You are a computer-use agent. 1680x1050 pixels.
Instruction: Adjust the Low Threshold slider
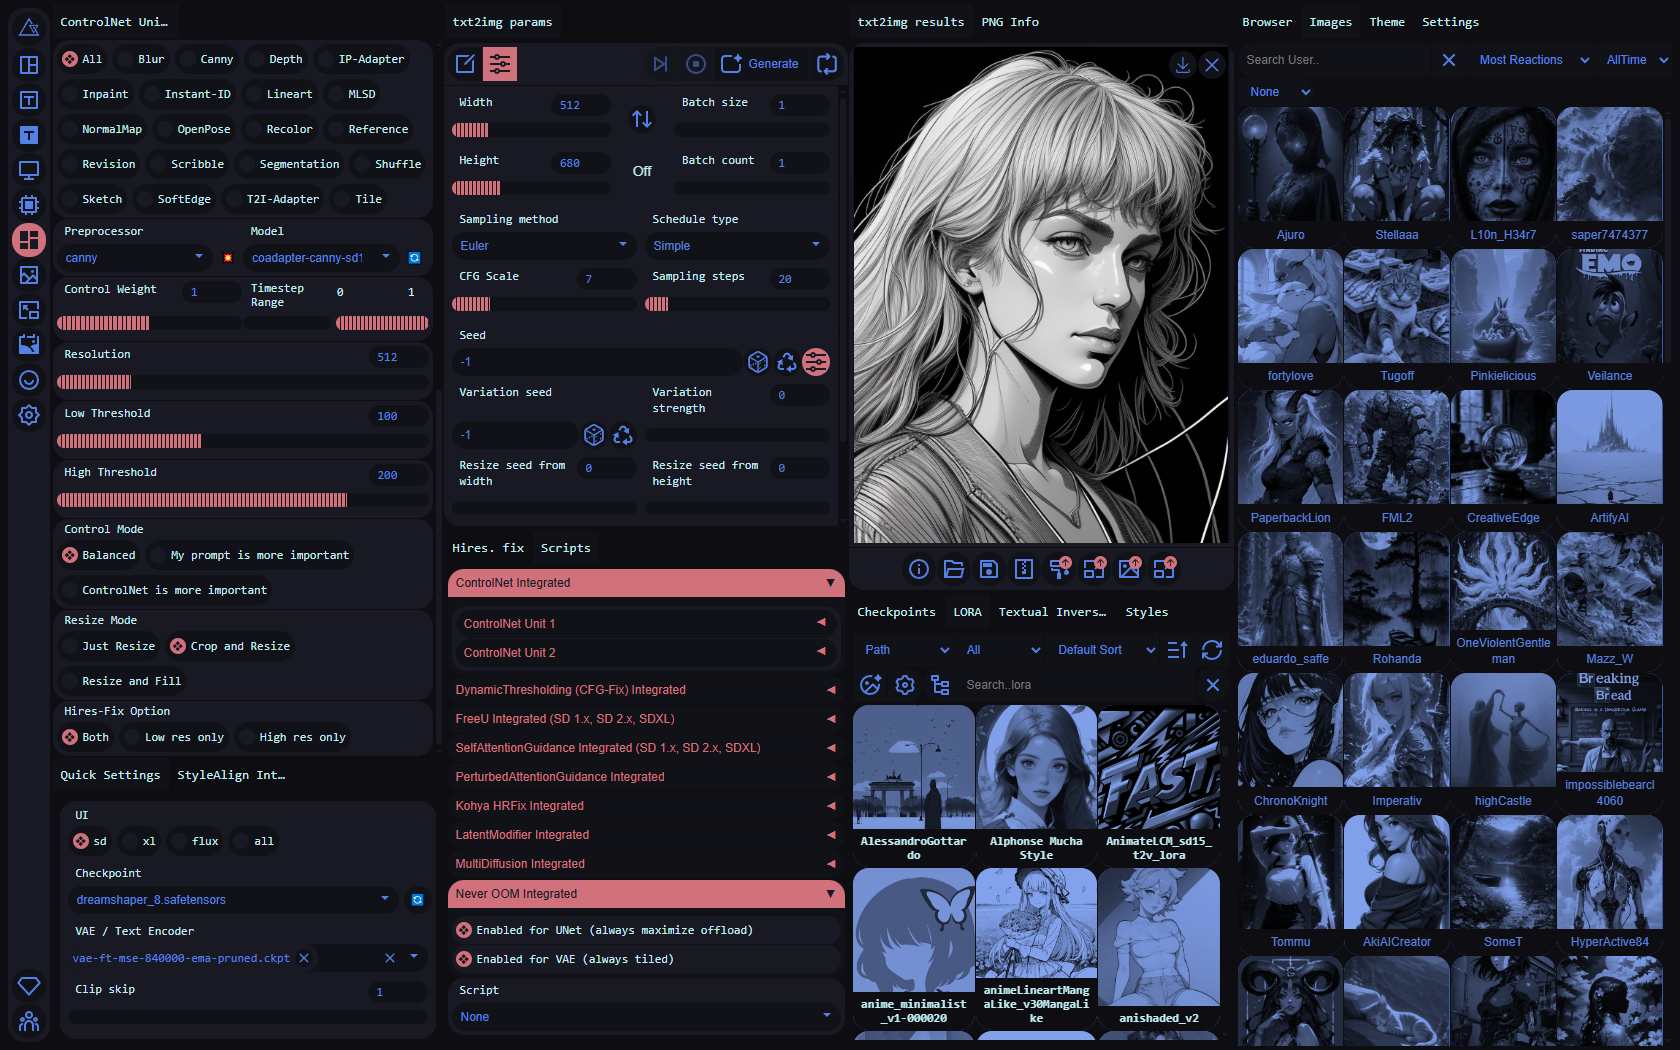(x=243, y=441)
